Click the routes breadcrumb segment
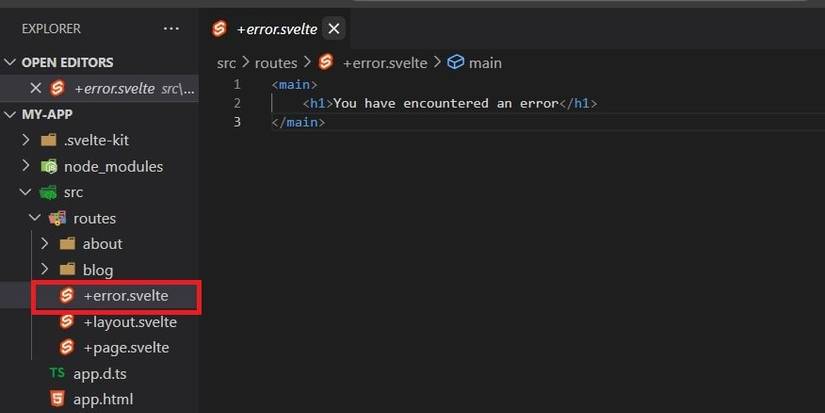Viewport: 825px width, 413px height. click(x=275, y=62)
